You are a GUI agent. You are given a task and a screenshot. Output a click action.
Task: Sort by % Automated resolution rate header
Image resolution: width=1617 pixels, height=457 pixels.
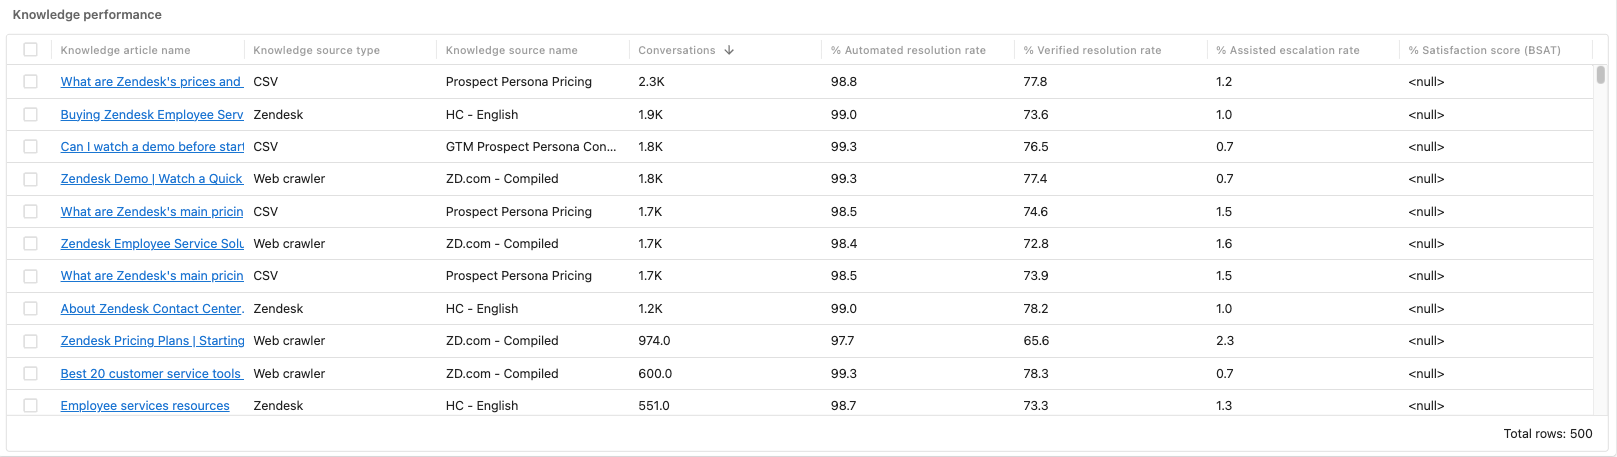point(908,50)
